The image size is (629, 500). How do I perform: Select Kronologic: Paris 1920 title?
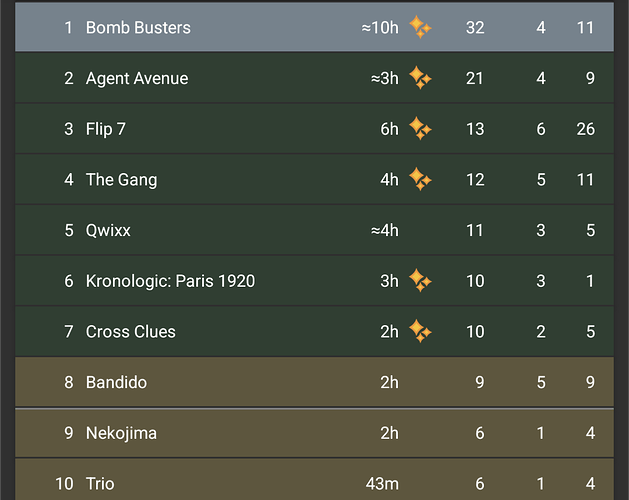click(x=170, y=281)
